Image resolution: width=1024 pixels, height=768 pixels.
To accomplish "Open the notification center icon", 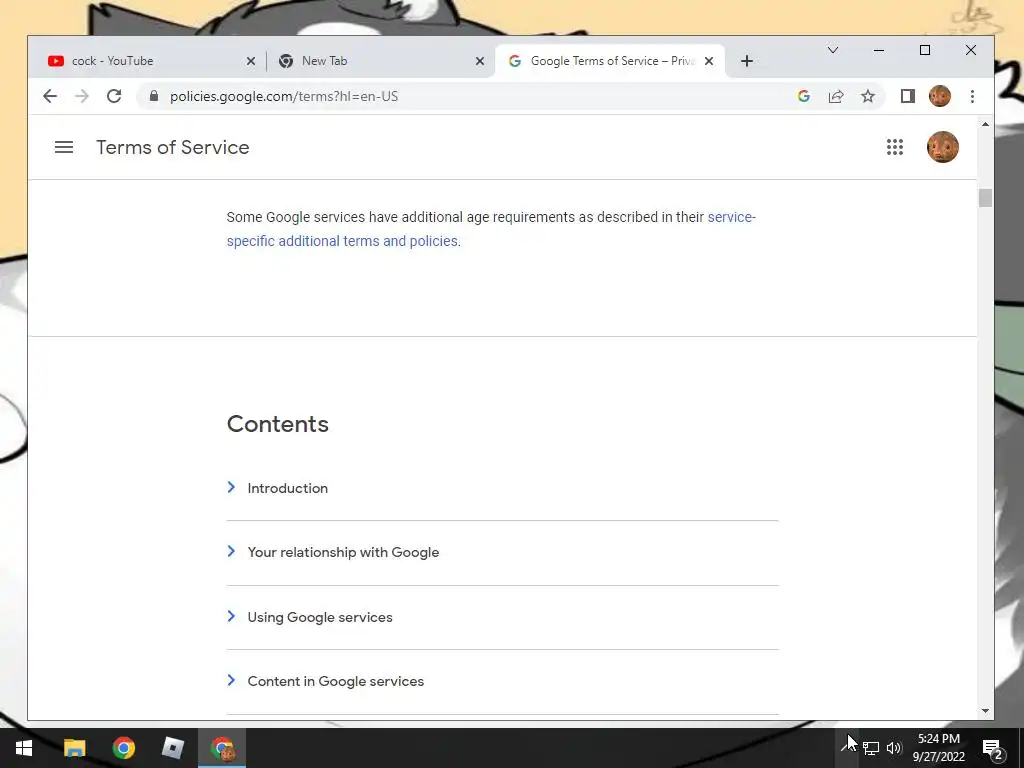I will pos(993,748).
